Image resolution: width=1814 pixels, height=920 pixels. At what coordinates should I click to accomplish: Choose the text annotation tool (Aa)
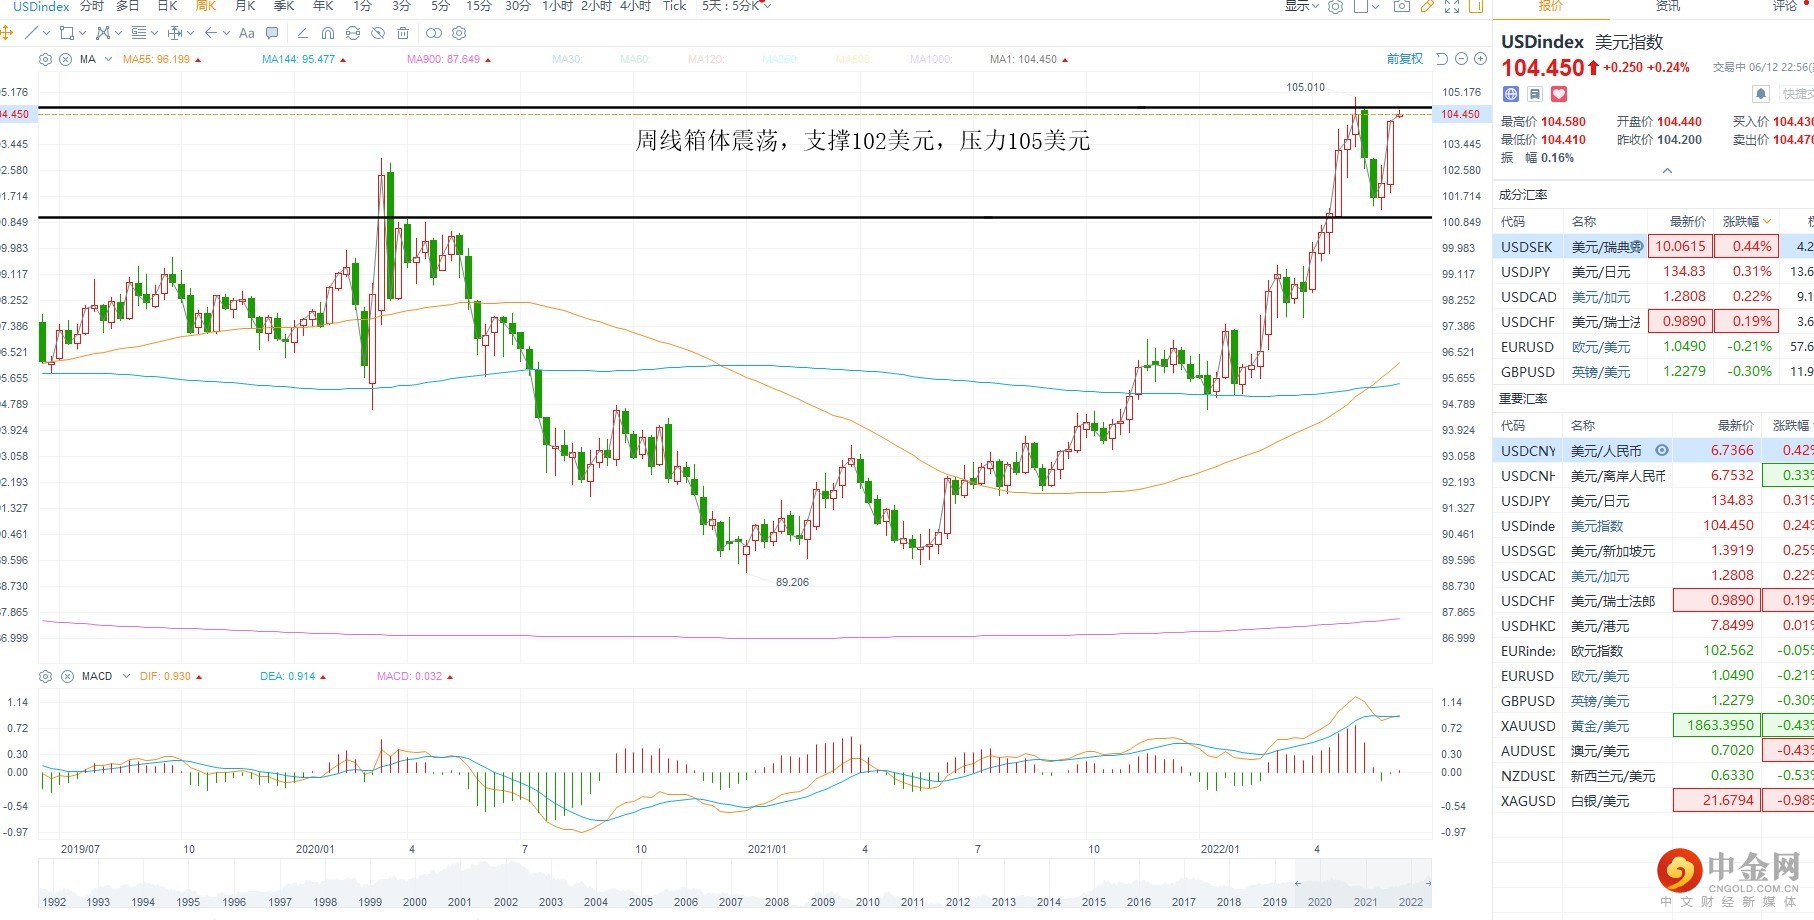coord(246,33)
